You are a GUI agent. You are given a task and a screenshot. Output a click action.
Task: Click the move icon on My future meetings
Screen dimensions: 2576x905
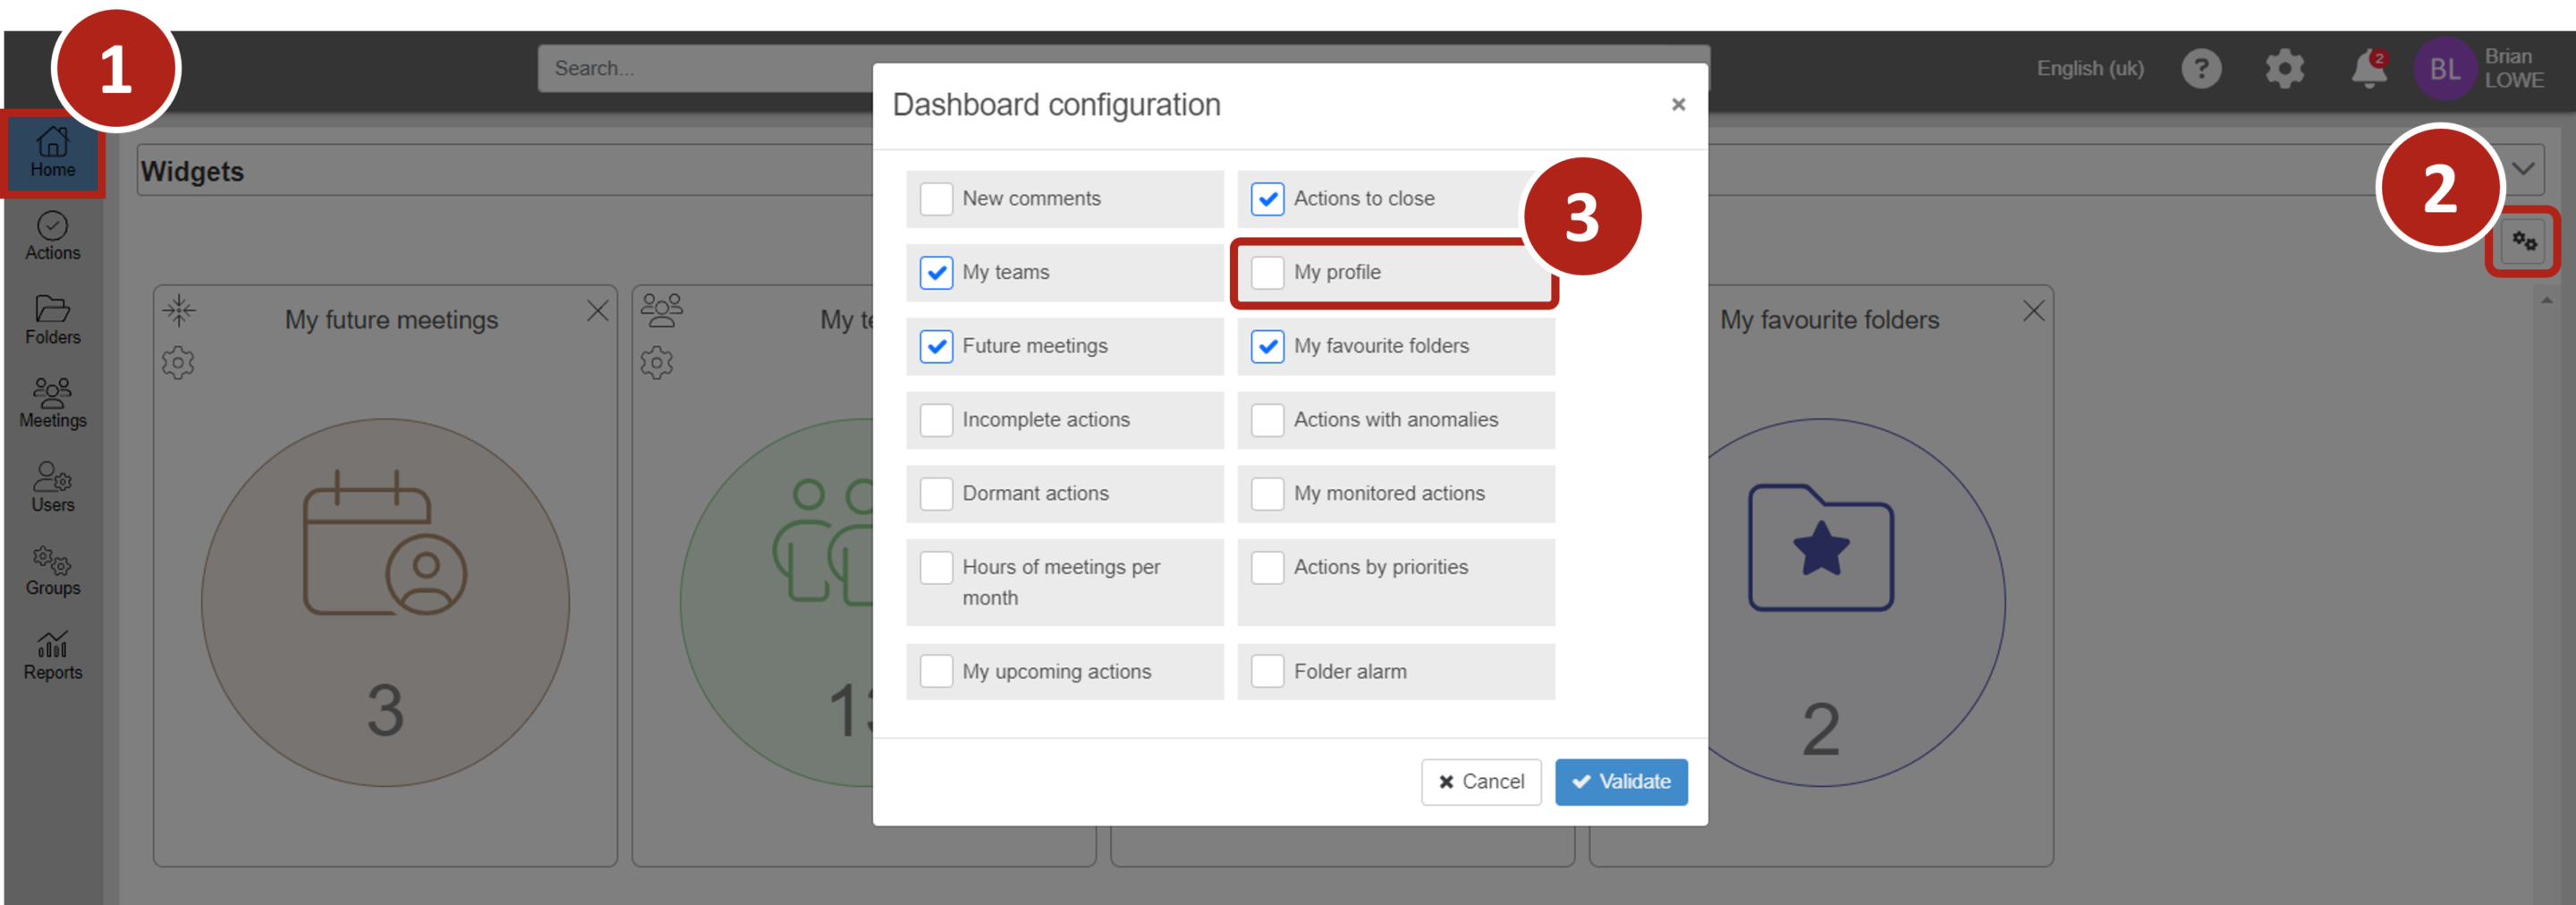179,311
